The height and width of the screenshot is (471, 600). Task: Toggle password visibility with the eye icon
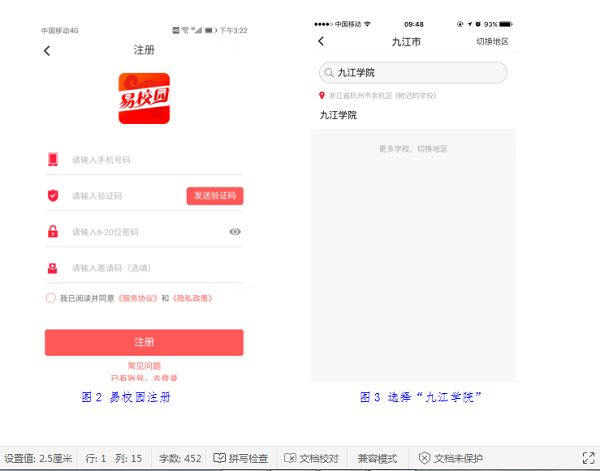coord(235,232)
